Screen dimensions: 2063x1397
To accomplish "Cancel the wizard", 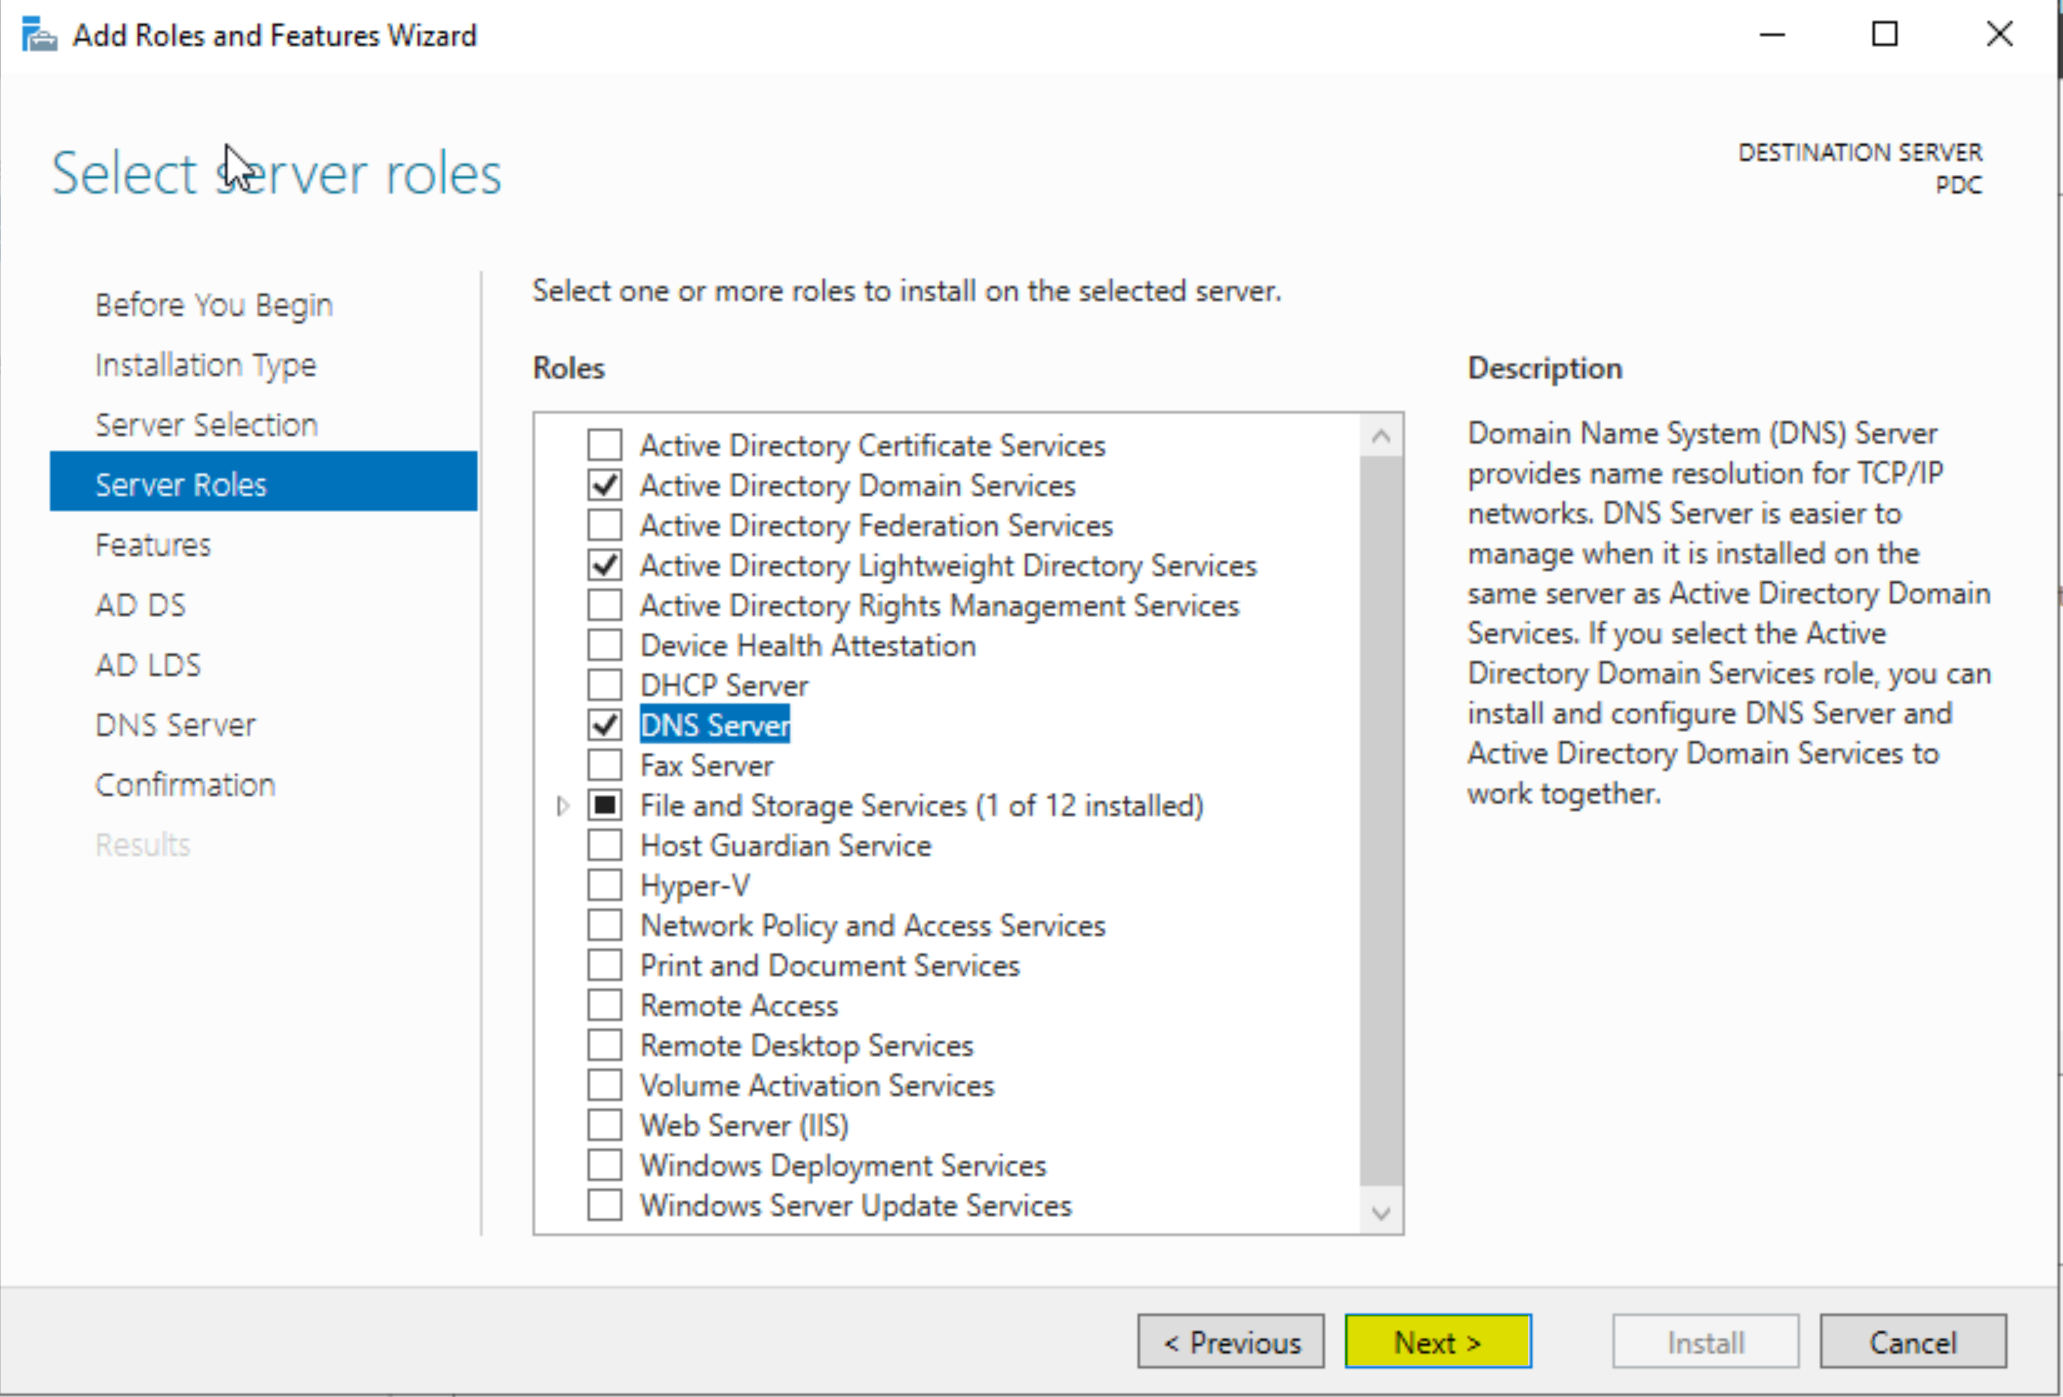I will [x=1913, y=1341].
